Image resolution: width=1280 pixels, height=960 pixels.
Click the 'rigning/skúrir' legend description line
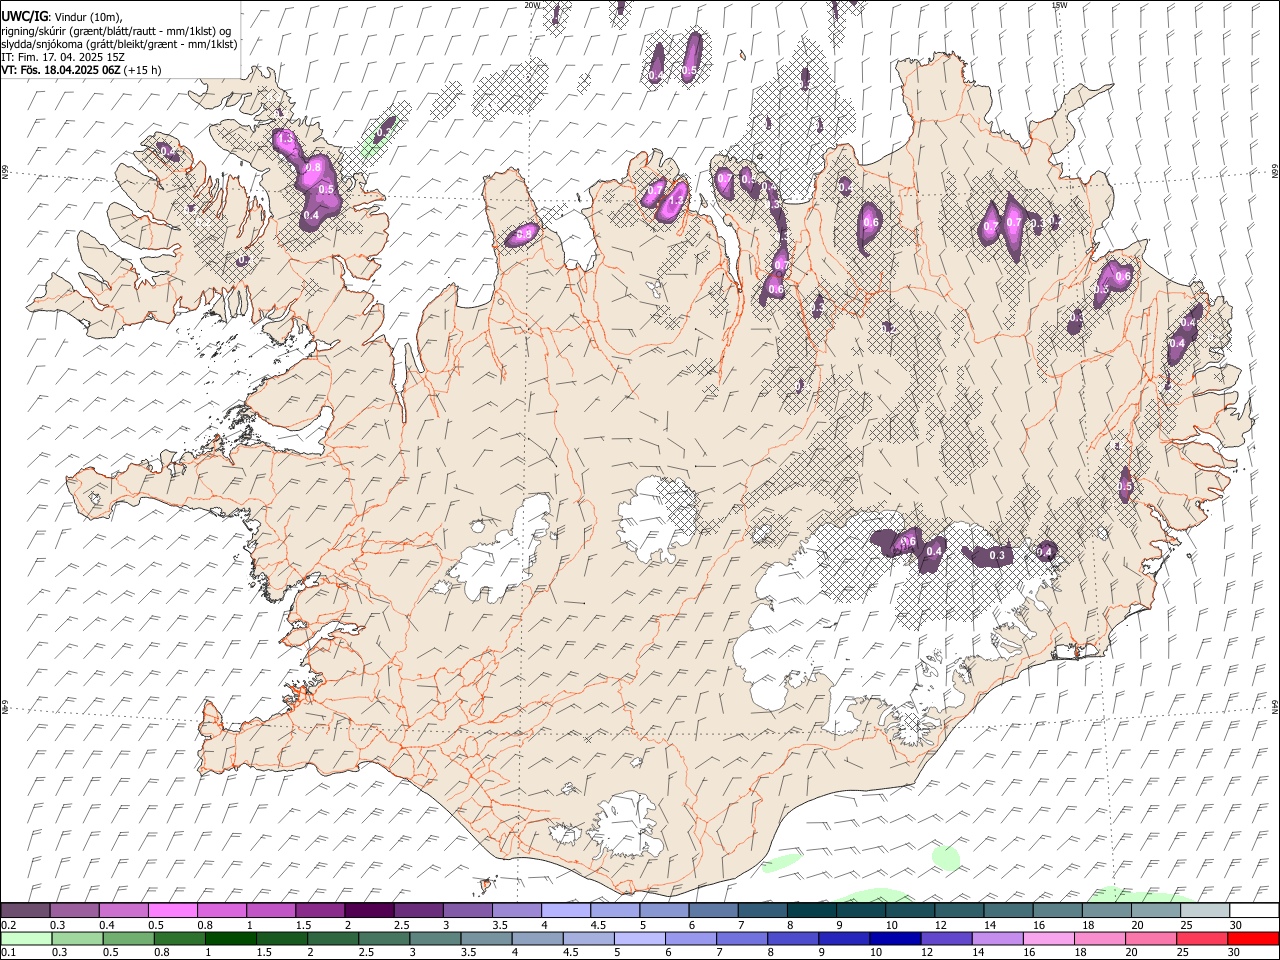pyautogui.click(x=116, y=30)
